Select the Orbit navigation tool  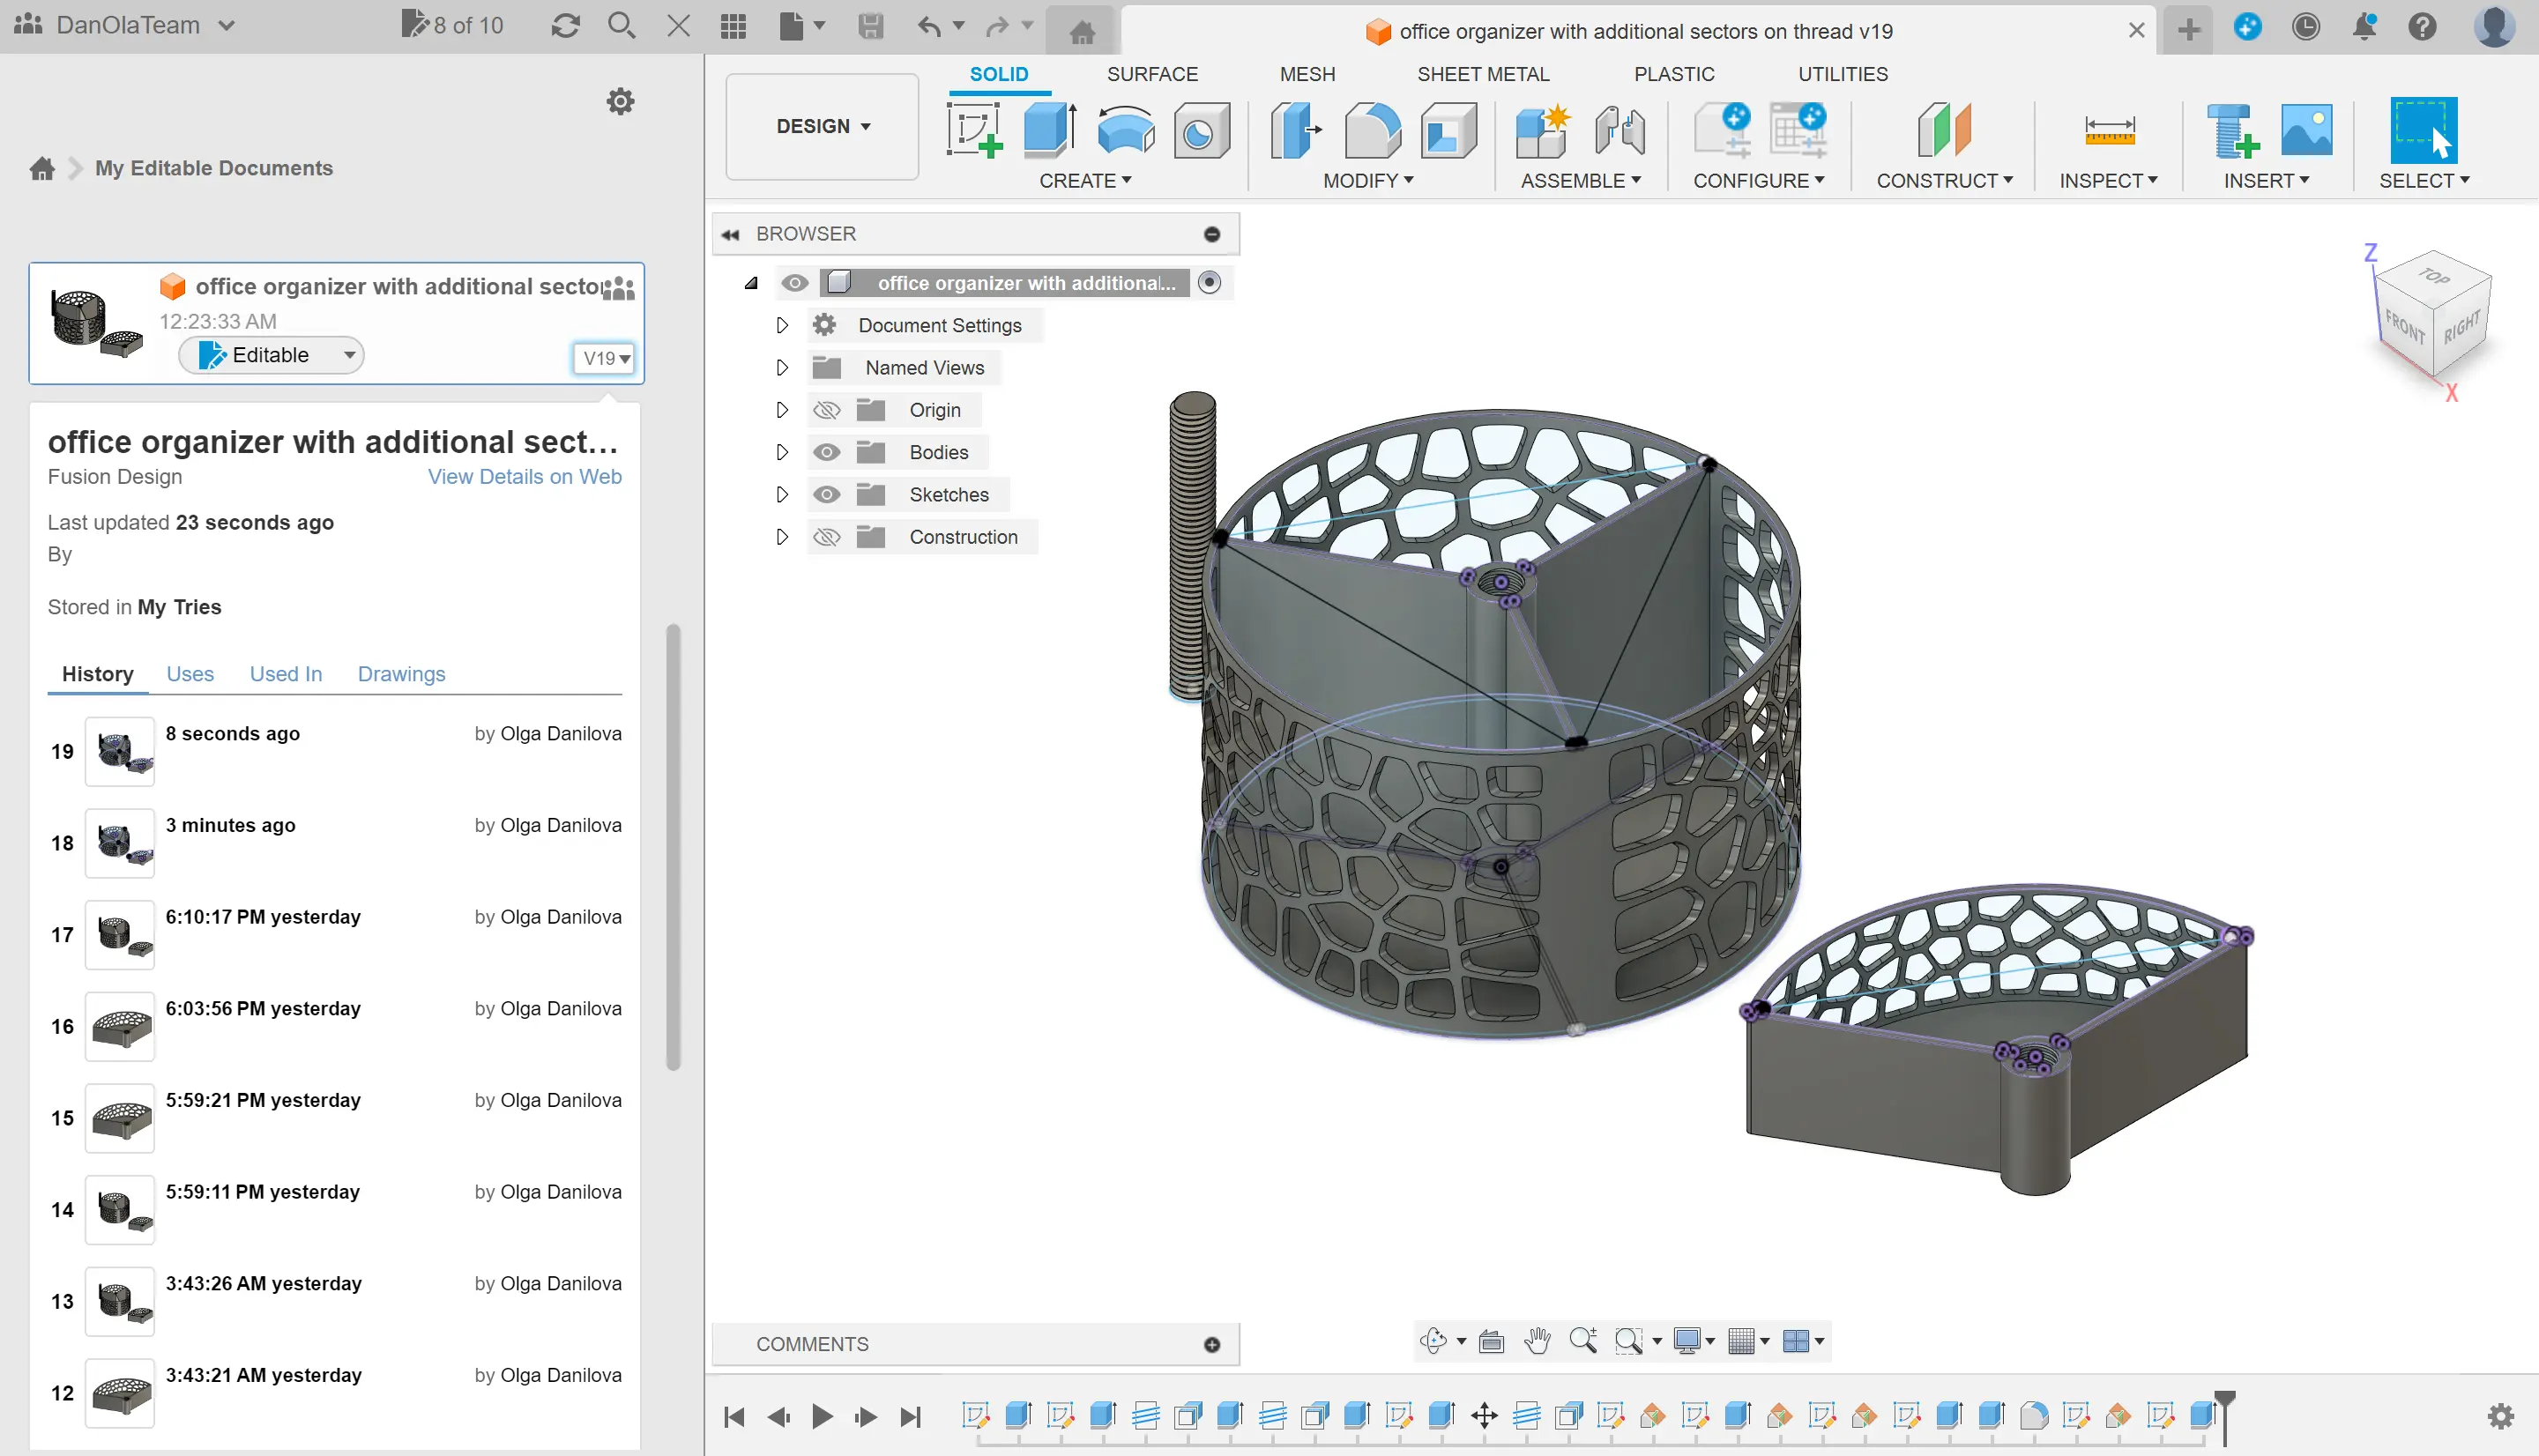(x=1433, y=1341)
